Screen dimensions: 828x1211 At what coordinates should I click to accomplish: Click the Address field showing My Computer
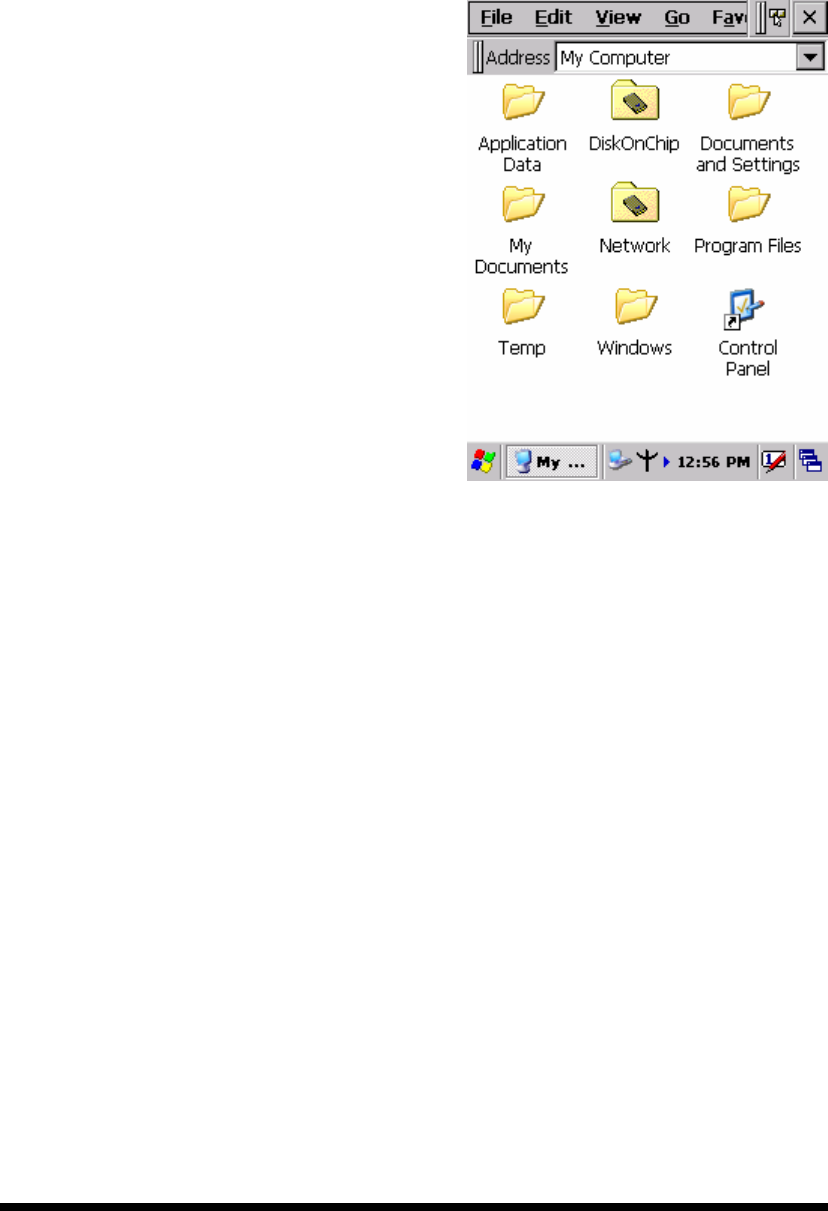[x=676, y=58]
